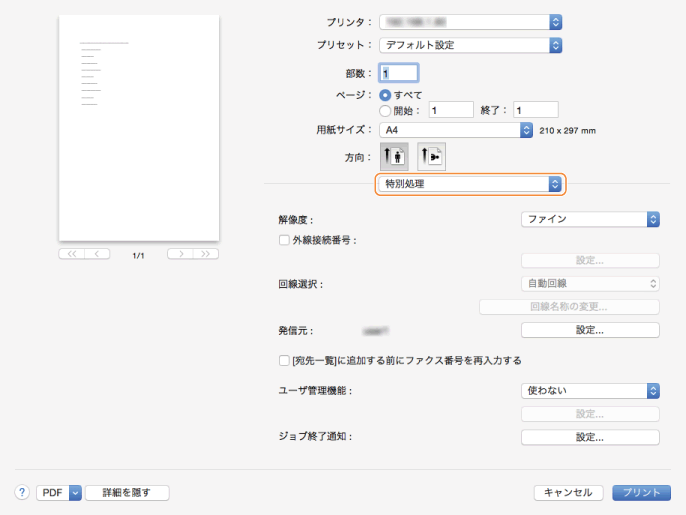Enable the 外線接続番号 checkbox

[284, 240]
